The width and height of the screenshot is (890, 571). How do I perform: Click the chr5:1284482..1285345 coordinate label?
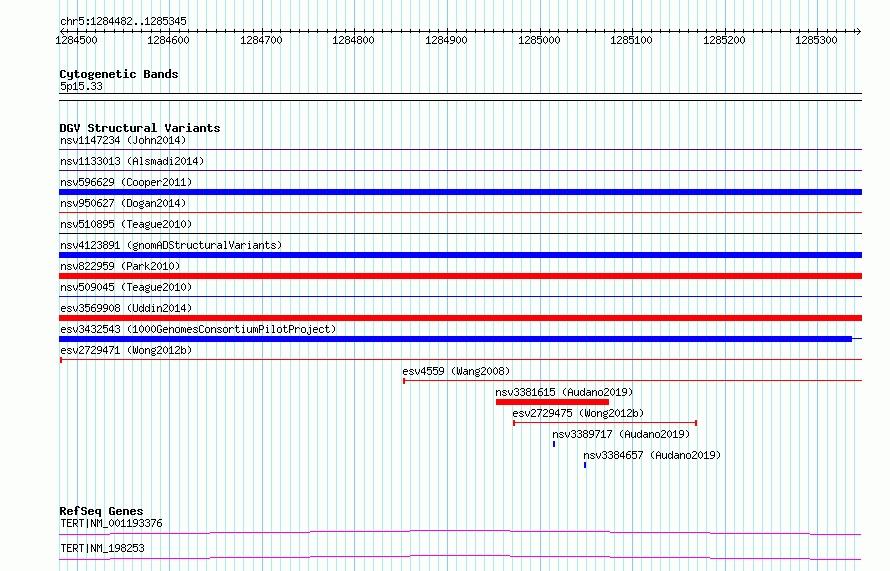(x=123, y=21)
